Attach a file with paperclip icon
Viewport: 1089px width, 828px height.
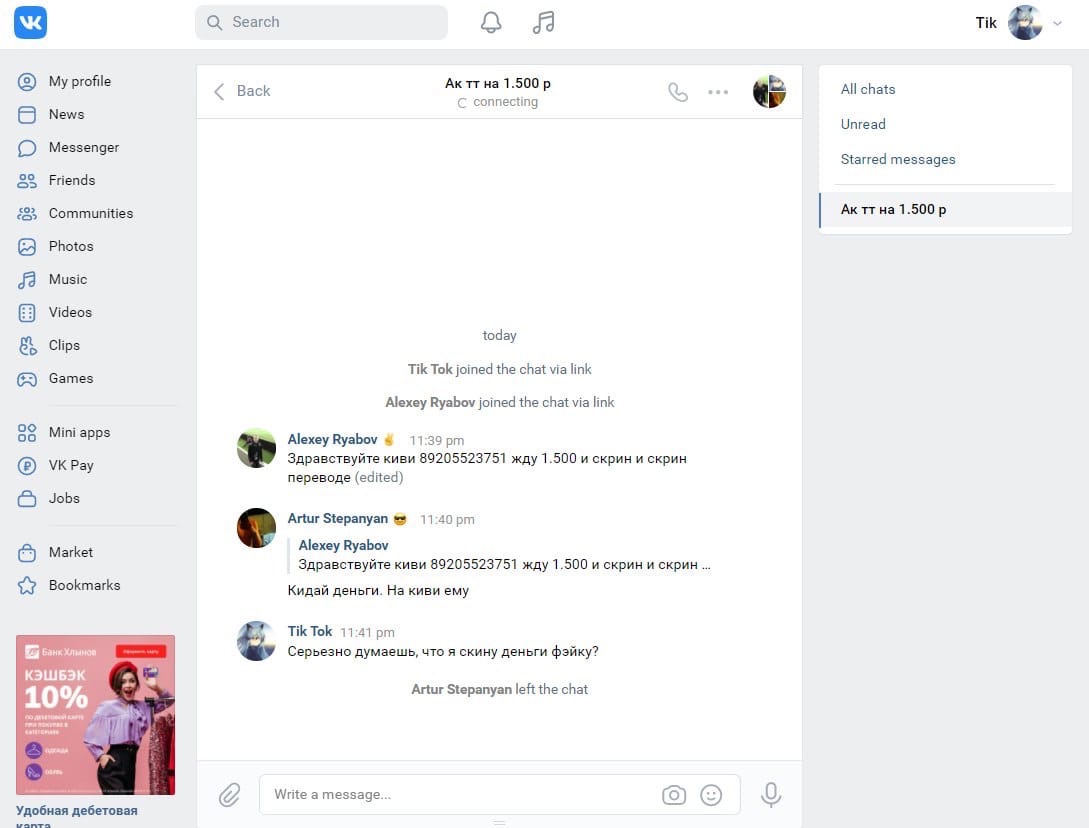coord(230,795)
